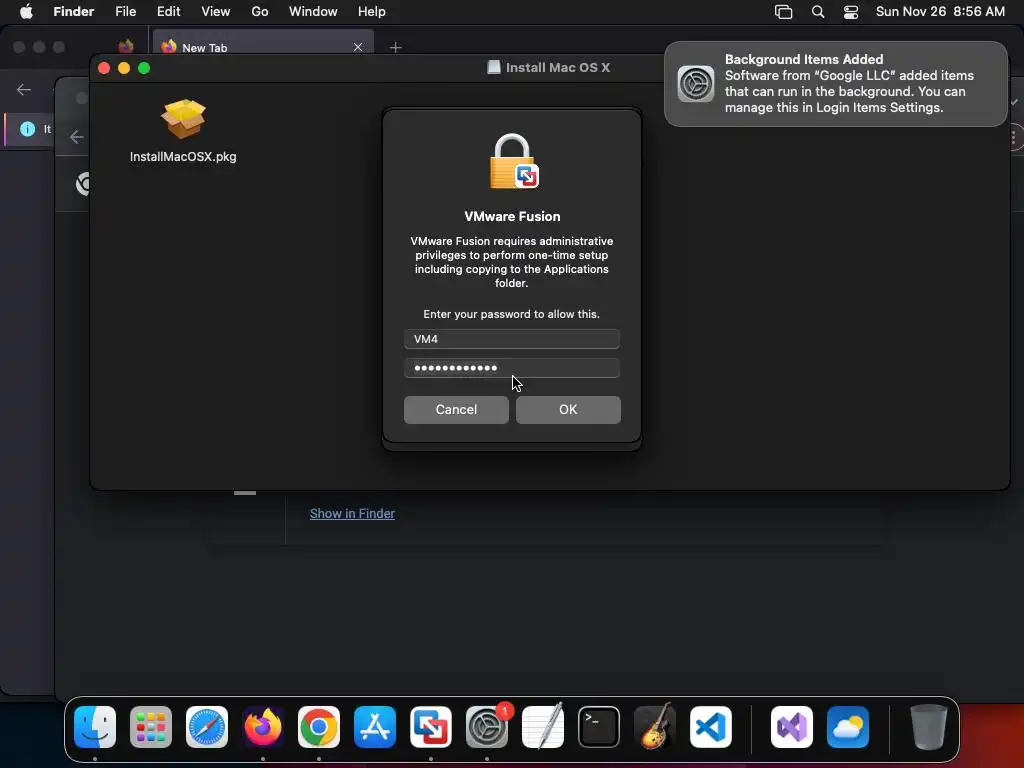Open the Help menu
The height and width of the screenshot is (768, 1024).
372,12
